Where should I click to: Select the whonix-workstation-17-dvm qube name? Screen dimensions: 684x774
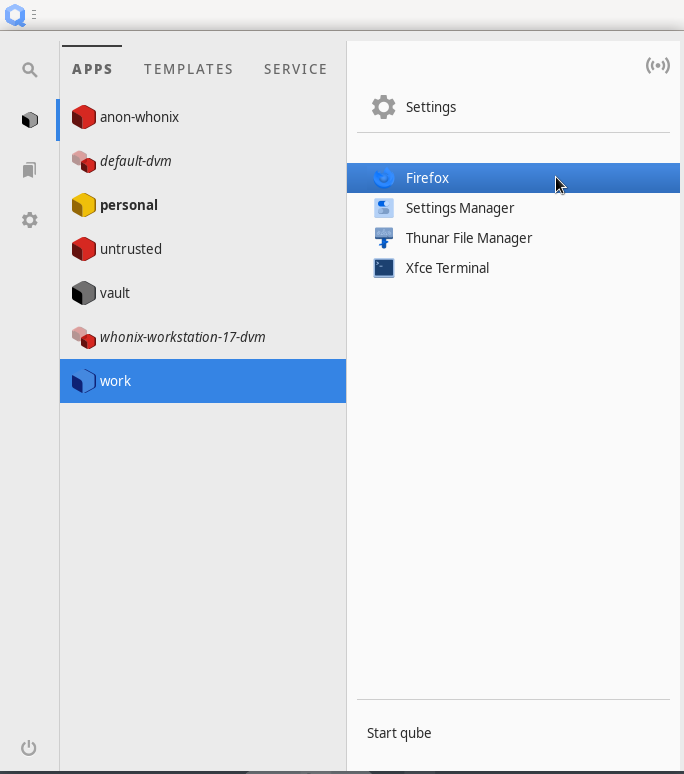[x=183, y=337]
